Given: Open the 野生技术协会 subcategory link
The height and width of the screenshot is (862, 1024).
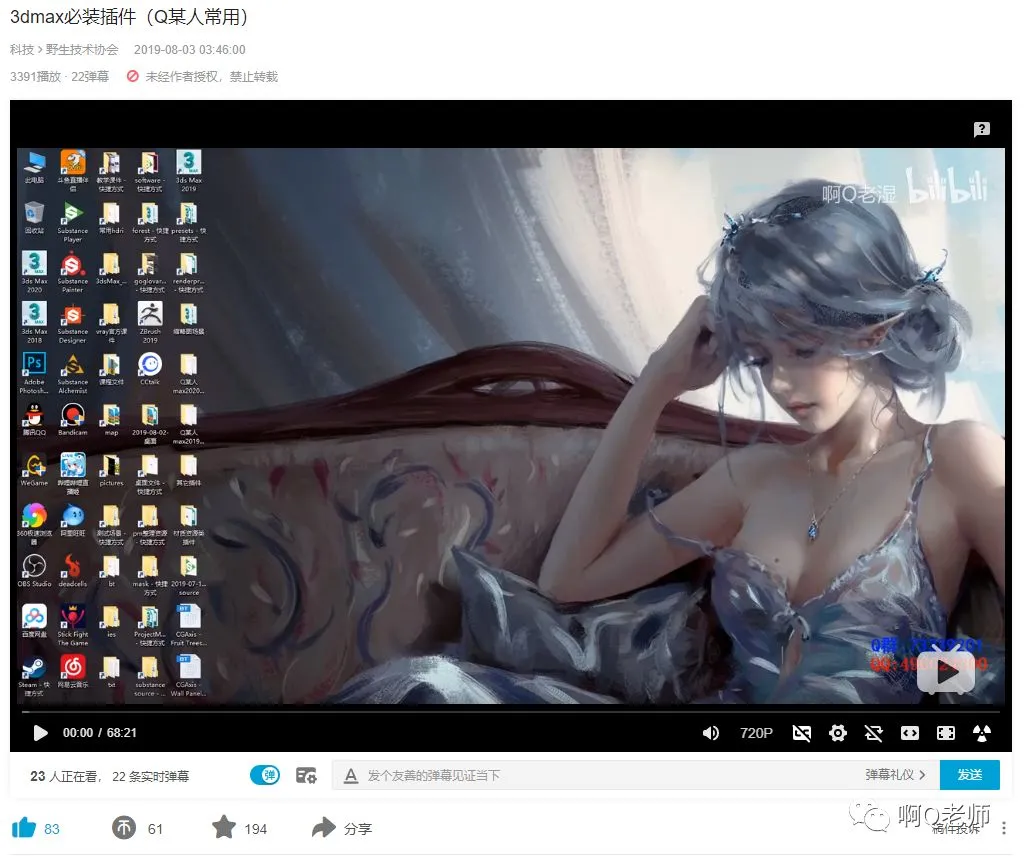Looking at the screenshot, I should click(x=82, y=50).
